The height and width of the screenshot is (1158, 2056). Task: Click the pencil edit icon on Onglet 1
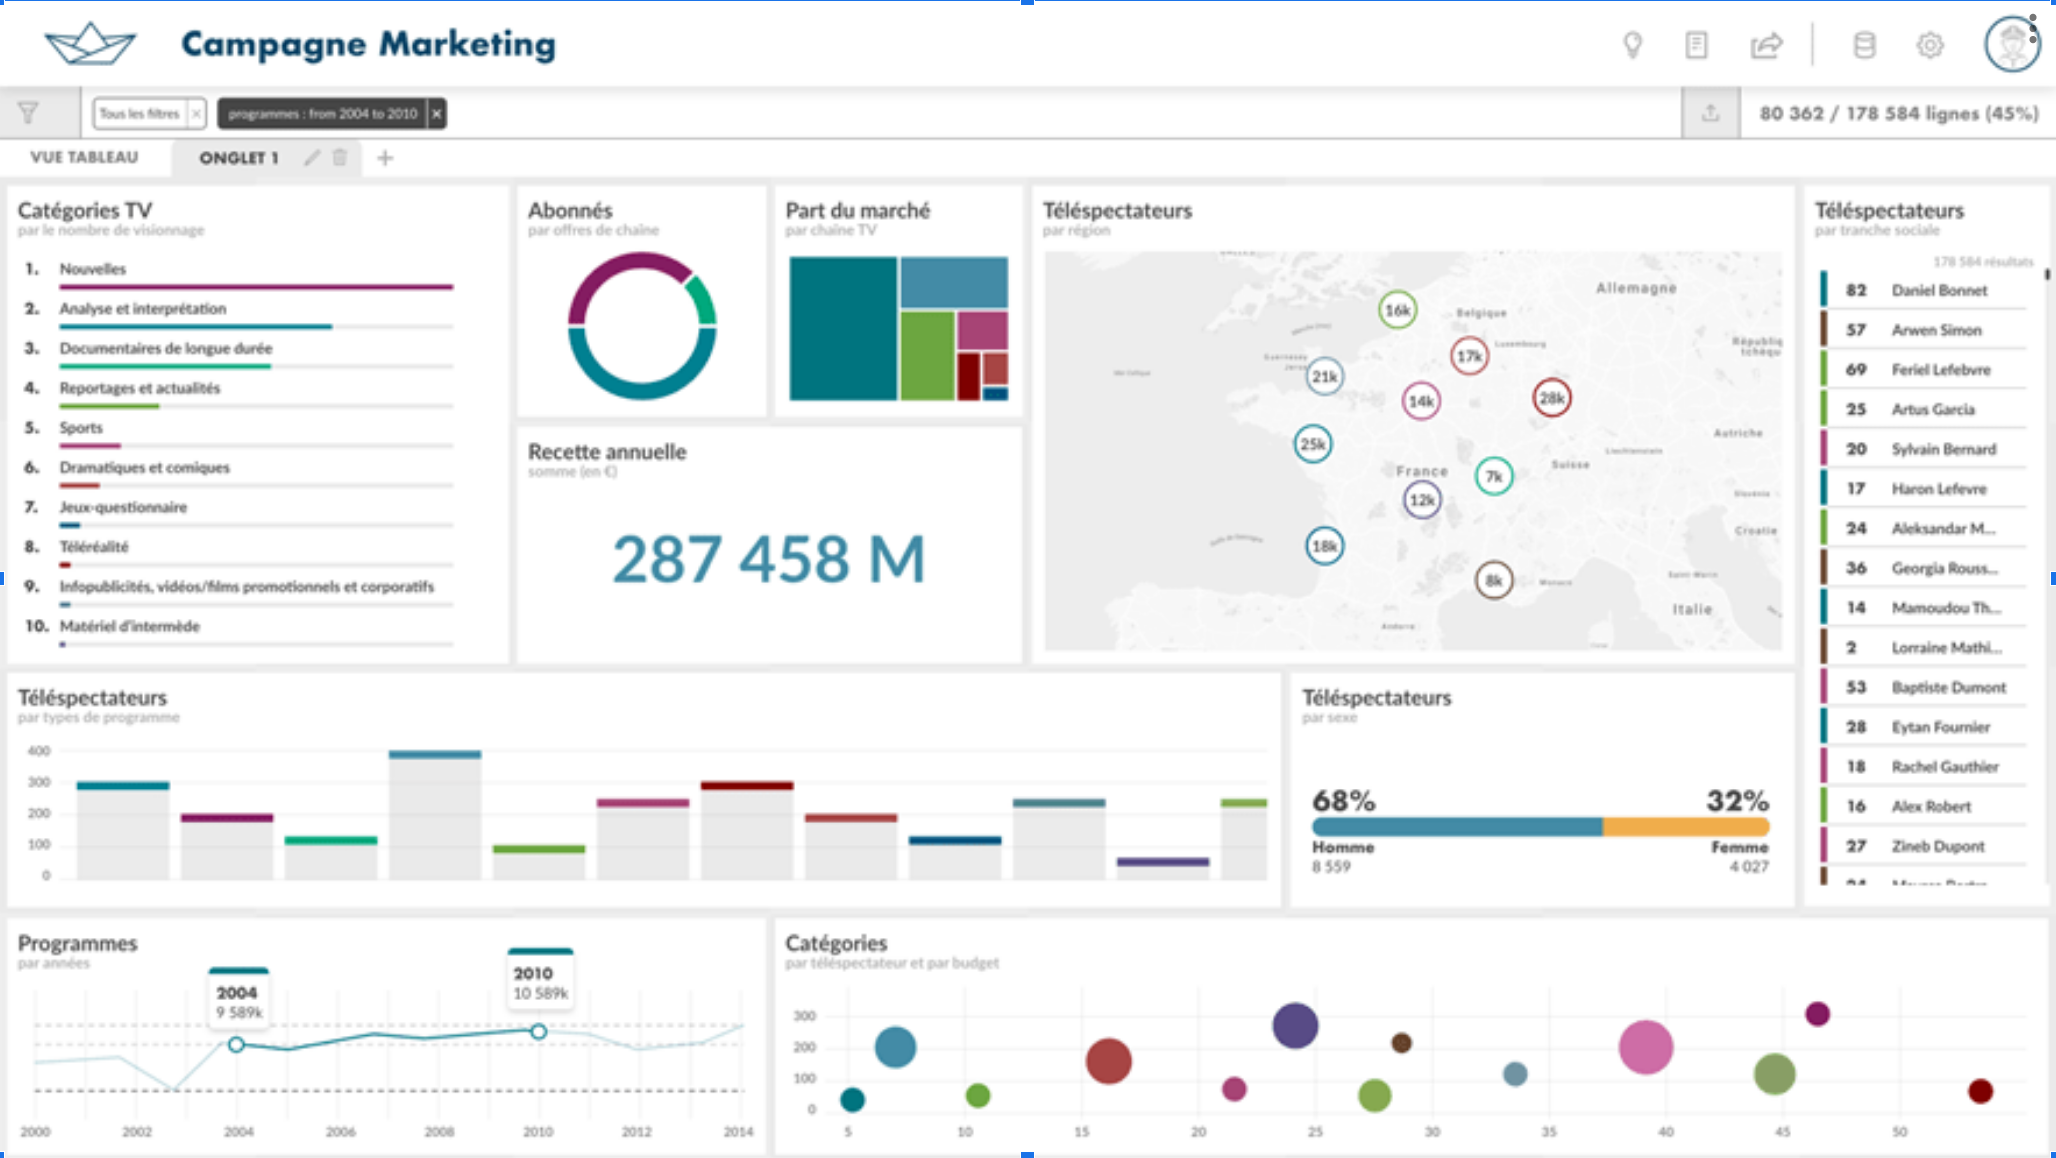tap(312, 157)
